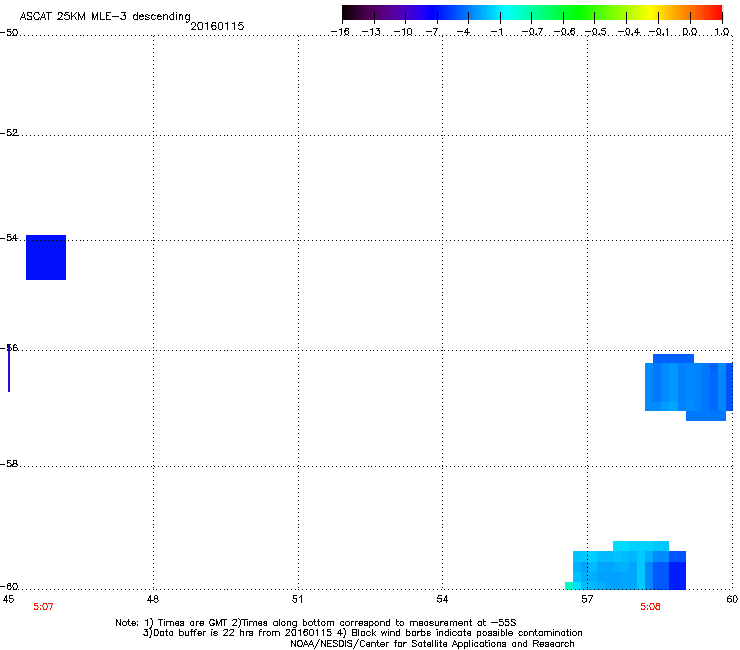The width and height of the screenshot is (740, 650).
Task: Click the -60 latitude axis label
Action: tap(9, 587)
